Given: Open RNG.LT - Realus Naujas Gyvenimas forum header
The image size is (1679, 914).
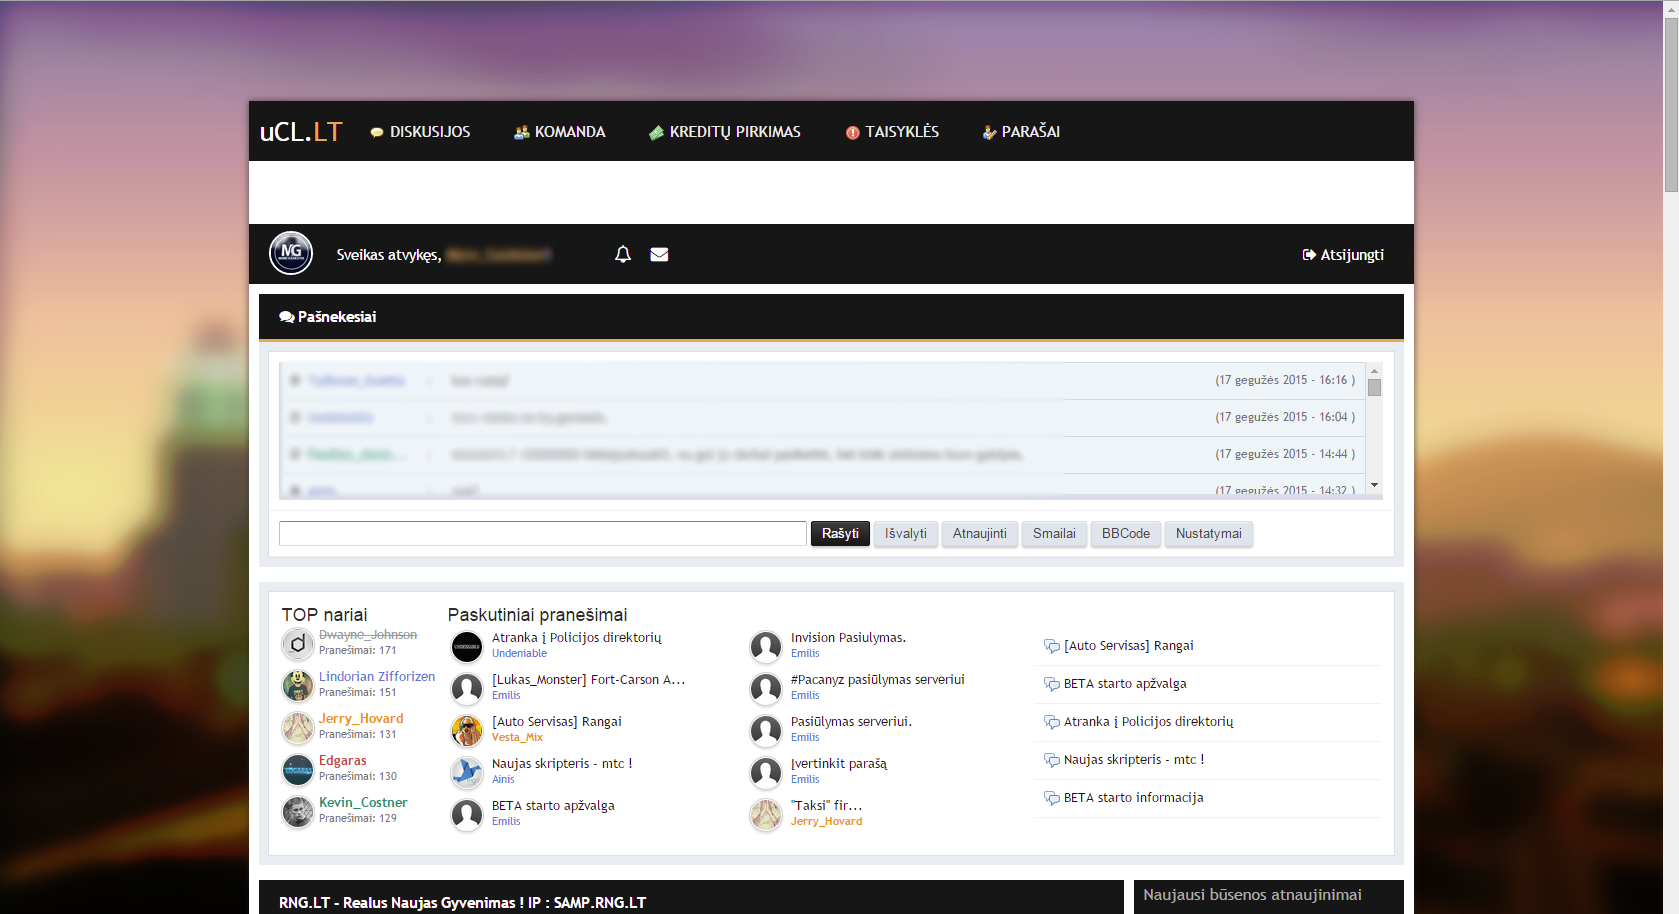Looking at the screenshot, I should [463, 903].
